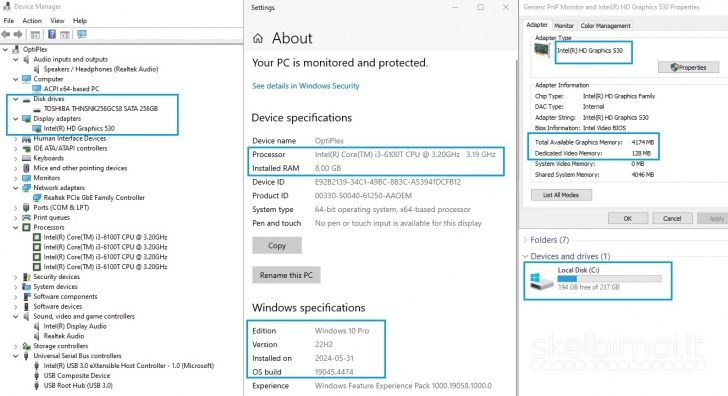Click the Home icon in Settings About

pyautogui.click(x=258, y=39)
